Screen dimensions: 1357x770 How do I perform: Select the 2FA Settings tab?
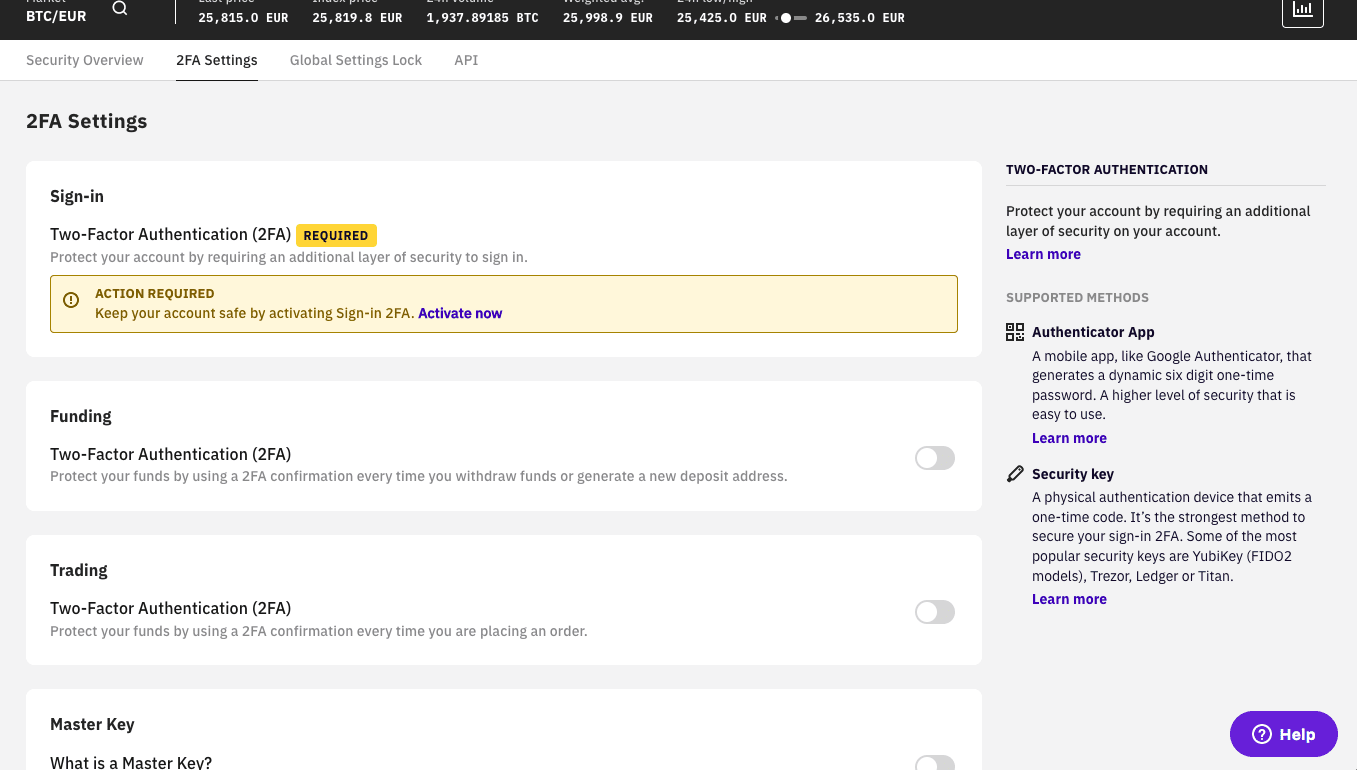pos(217,60)
